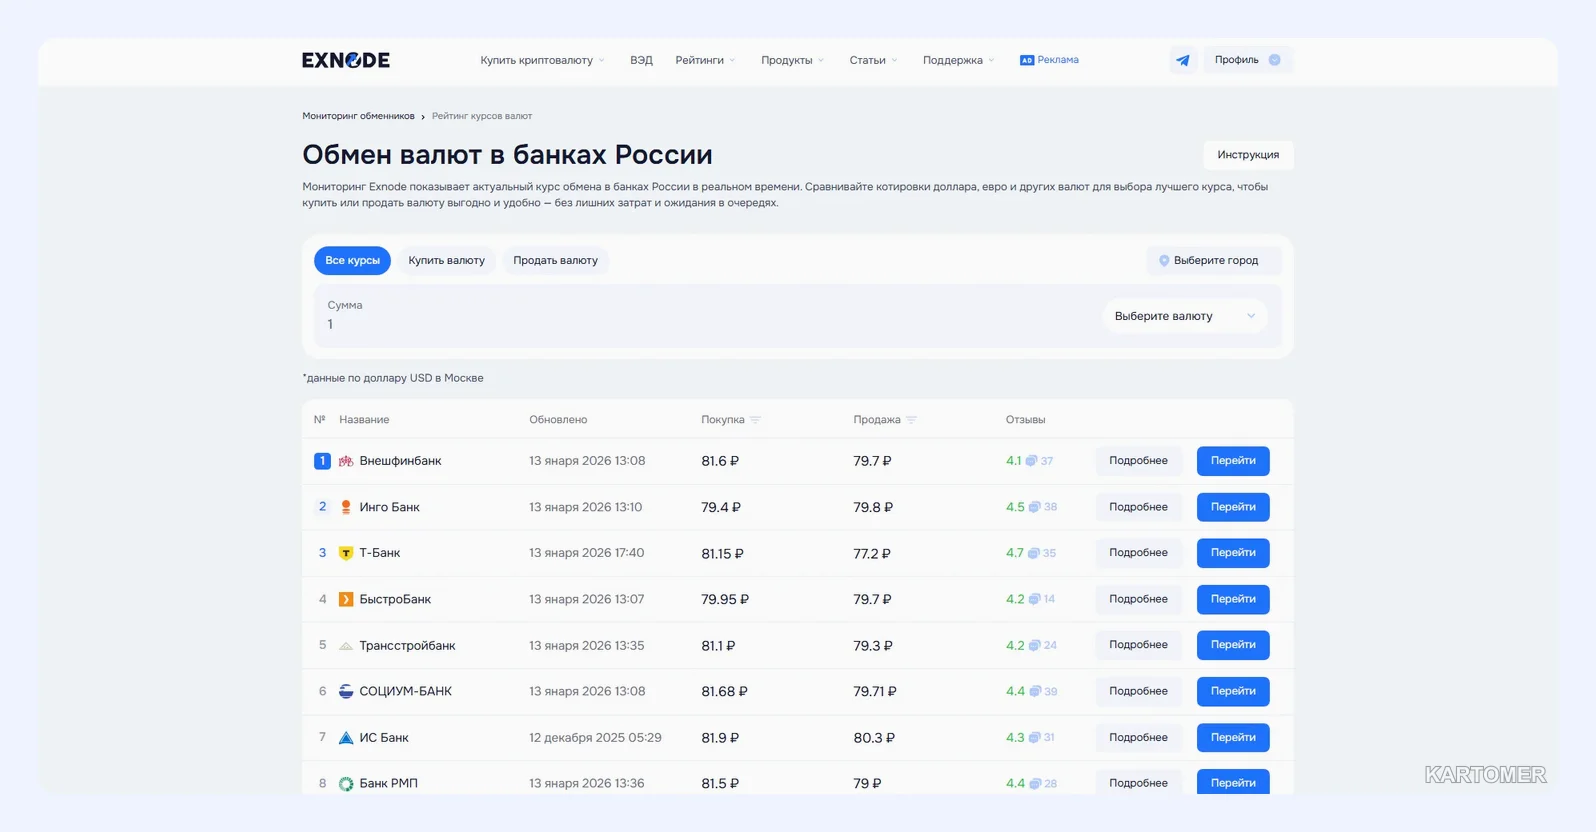
Task: Click Перейти for Инго Банк
Action: click(1233, 507)
